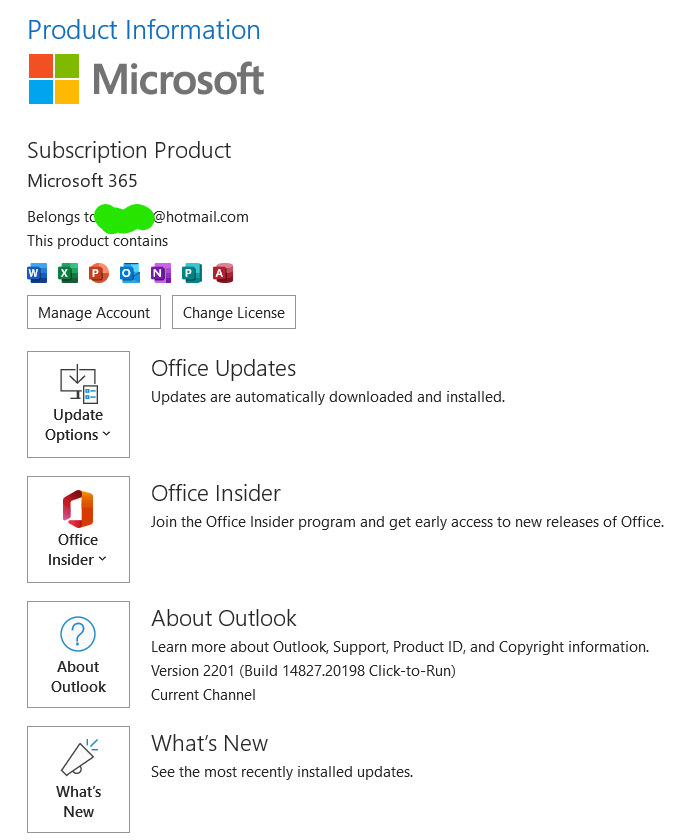Viewport: 697px width, 840px height.
Task: Click the PowerPoint app icon
Action: (x=99, y=273)
